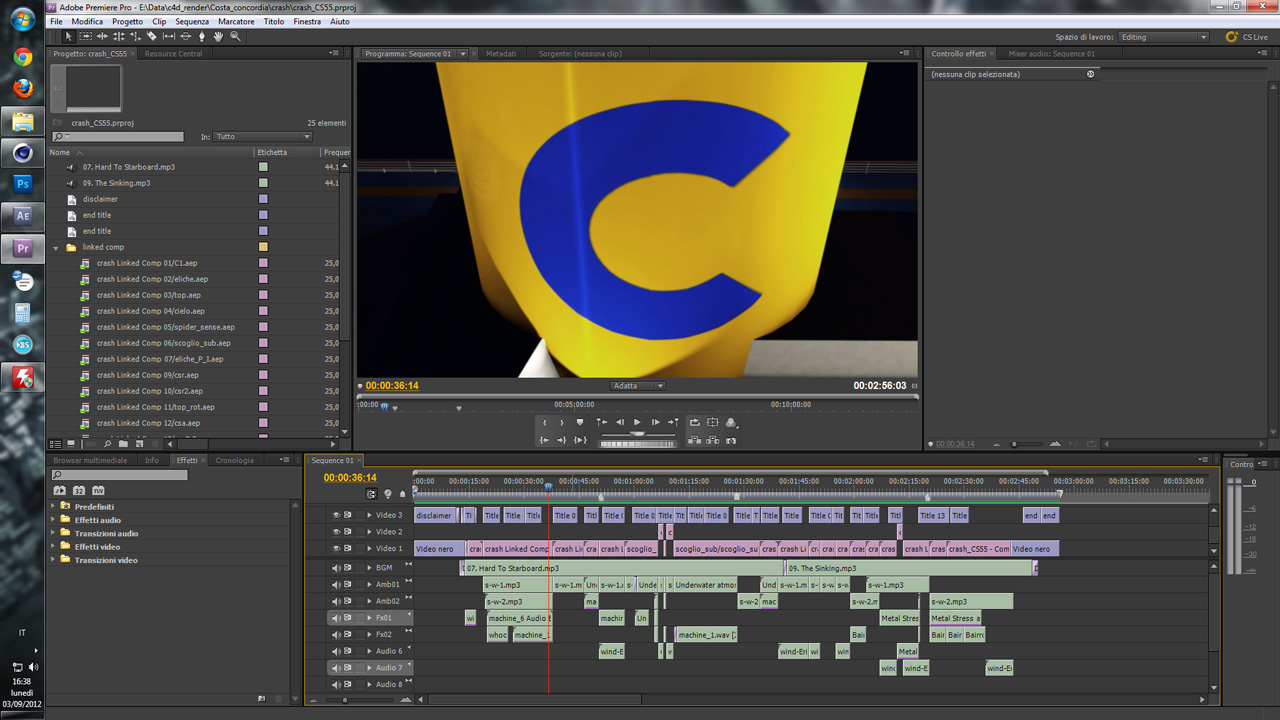
Task: Switch to Mixer audio: Sequence 01 tab
Action: (x=1051, y=54)
